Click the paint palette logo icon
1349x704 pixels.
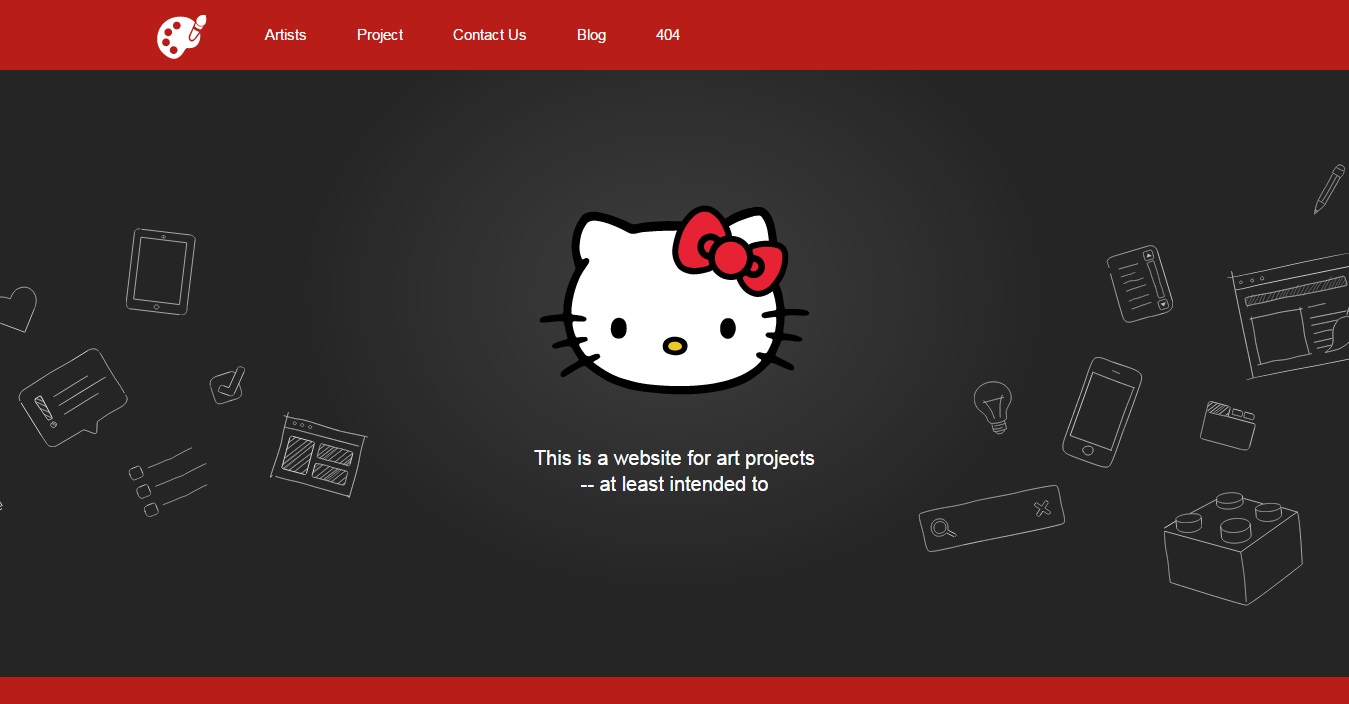coord(181,36)
